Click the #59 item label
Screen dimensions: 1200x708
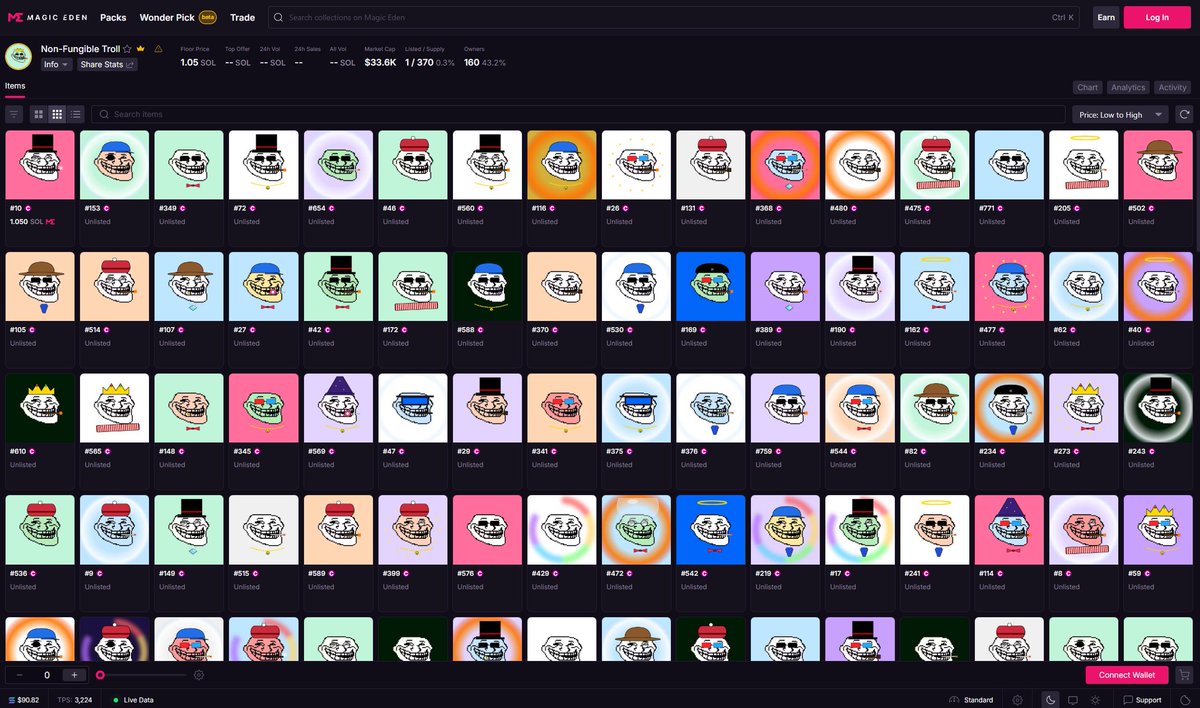[x=1134, y=574]
